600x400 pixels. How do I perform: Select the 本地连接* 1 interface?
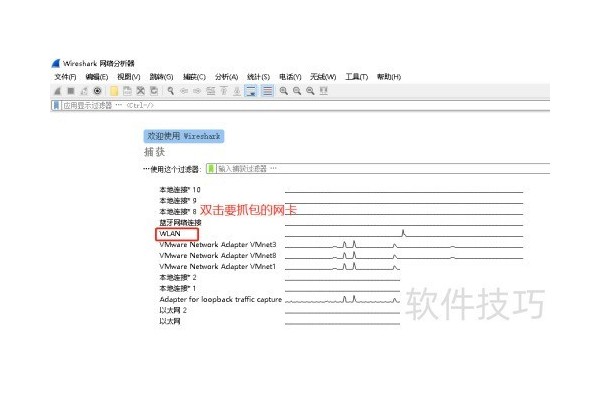pos(178,288)
